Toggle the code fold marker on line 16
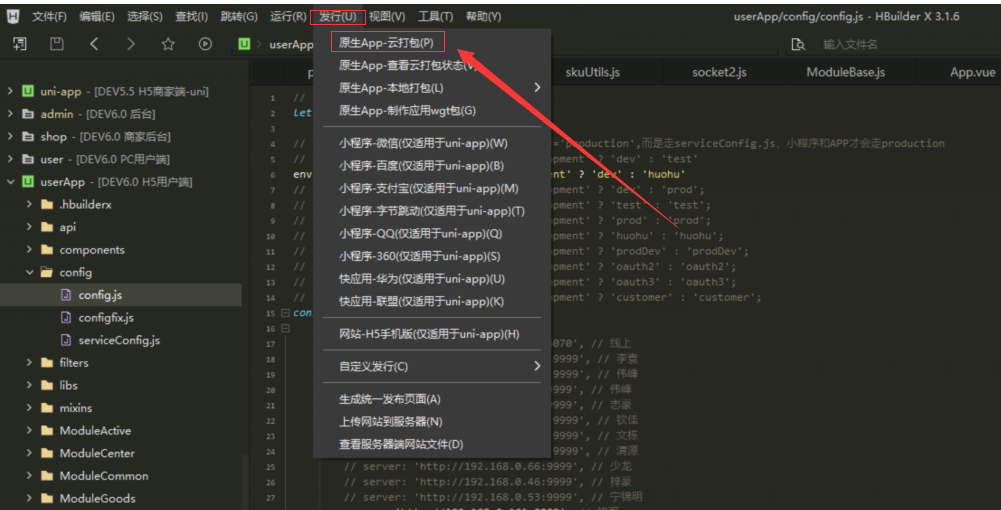This screenshot has height=510, width=1001. pos(285,328)
